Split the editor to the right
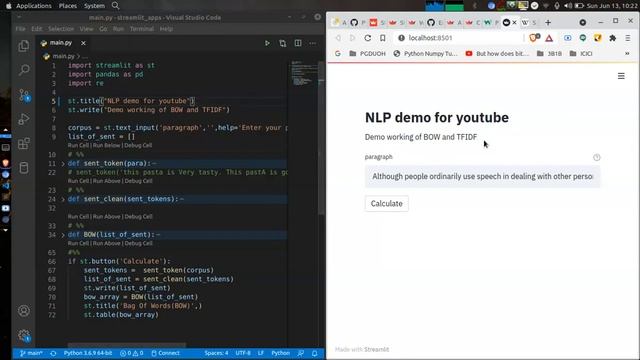Screen dimensions: 640x360 pos(298,43)
